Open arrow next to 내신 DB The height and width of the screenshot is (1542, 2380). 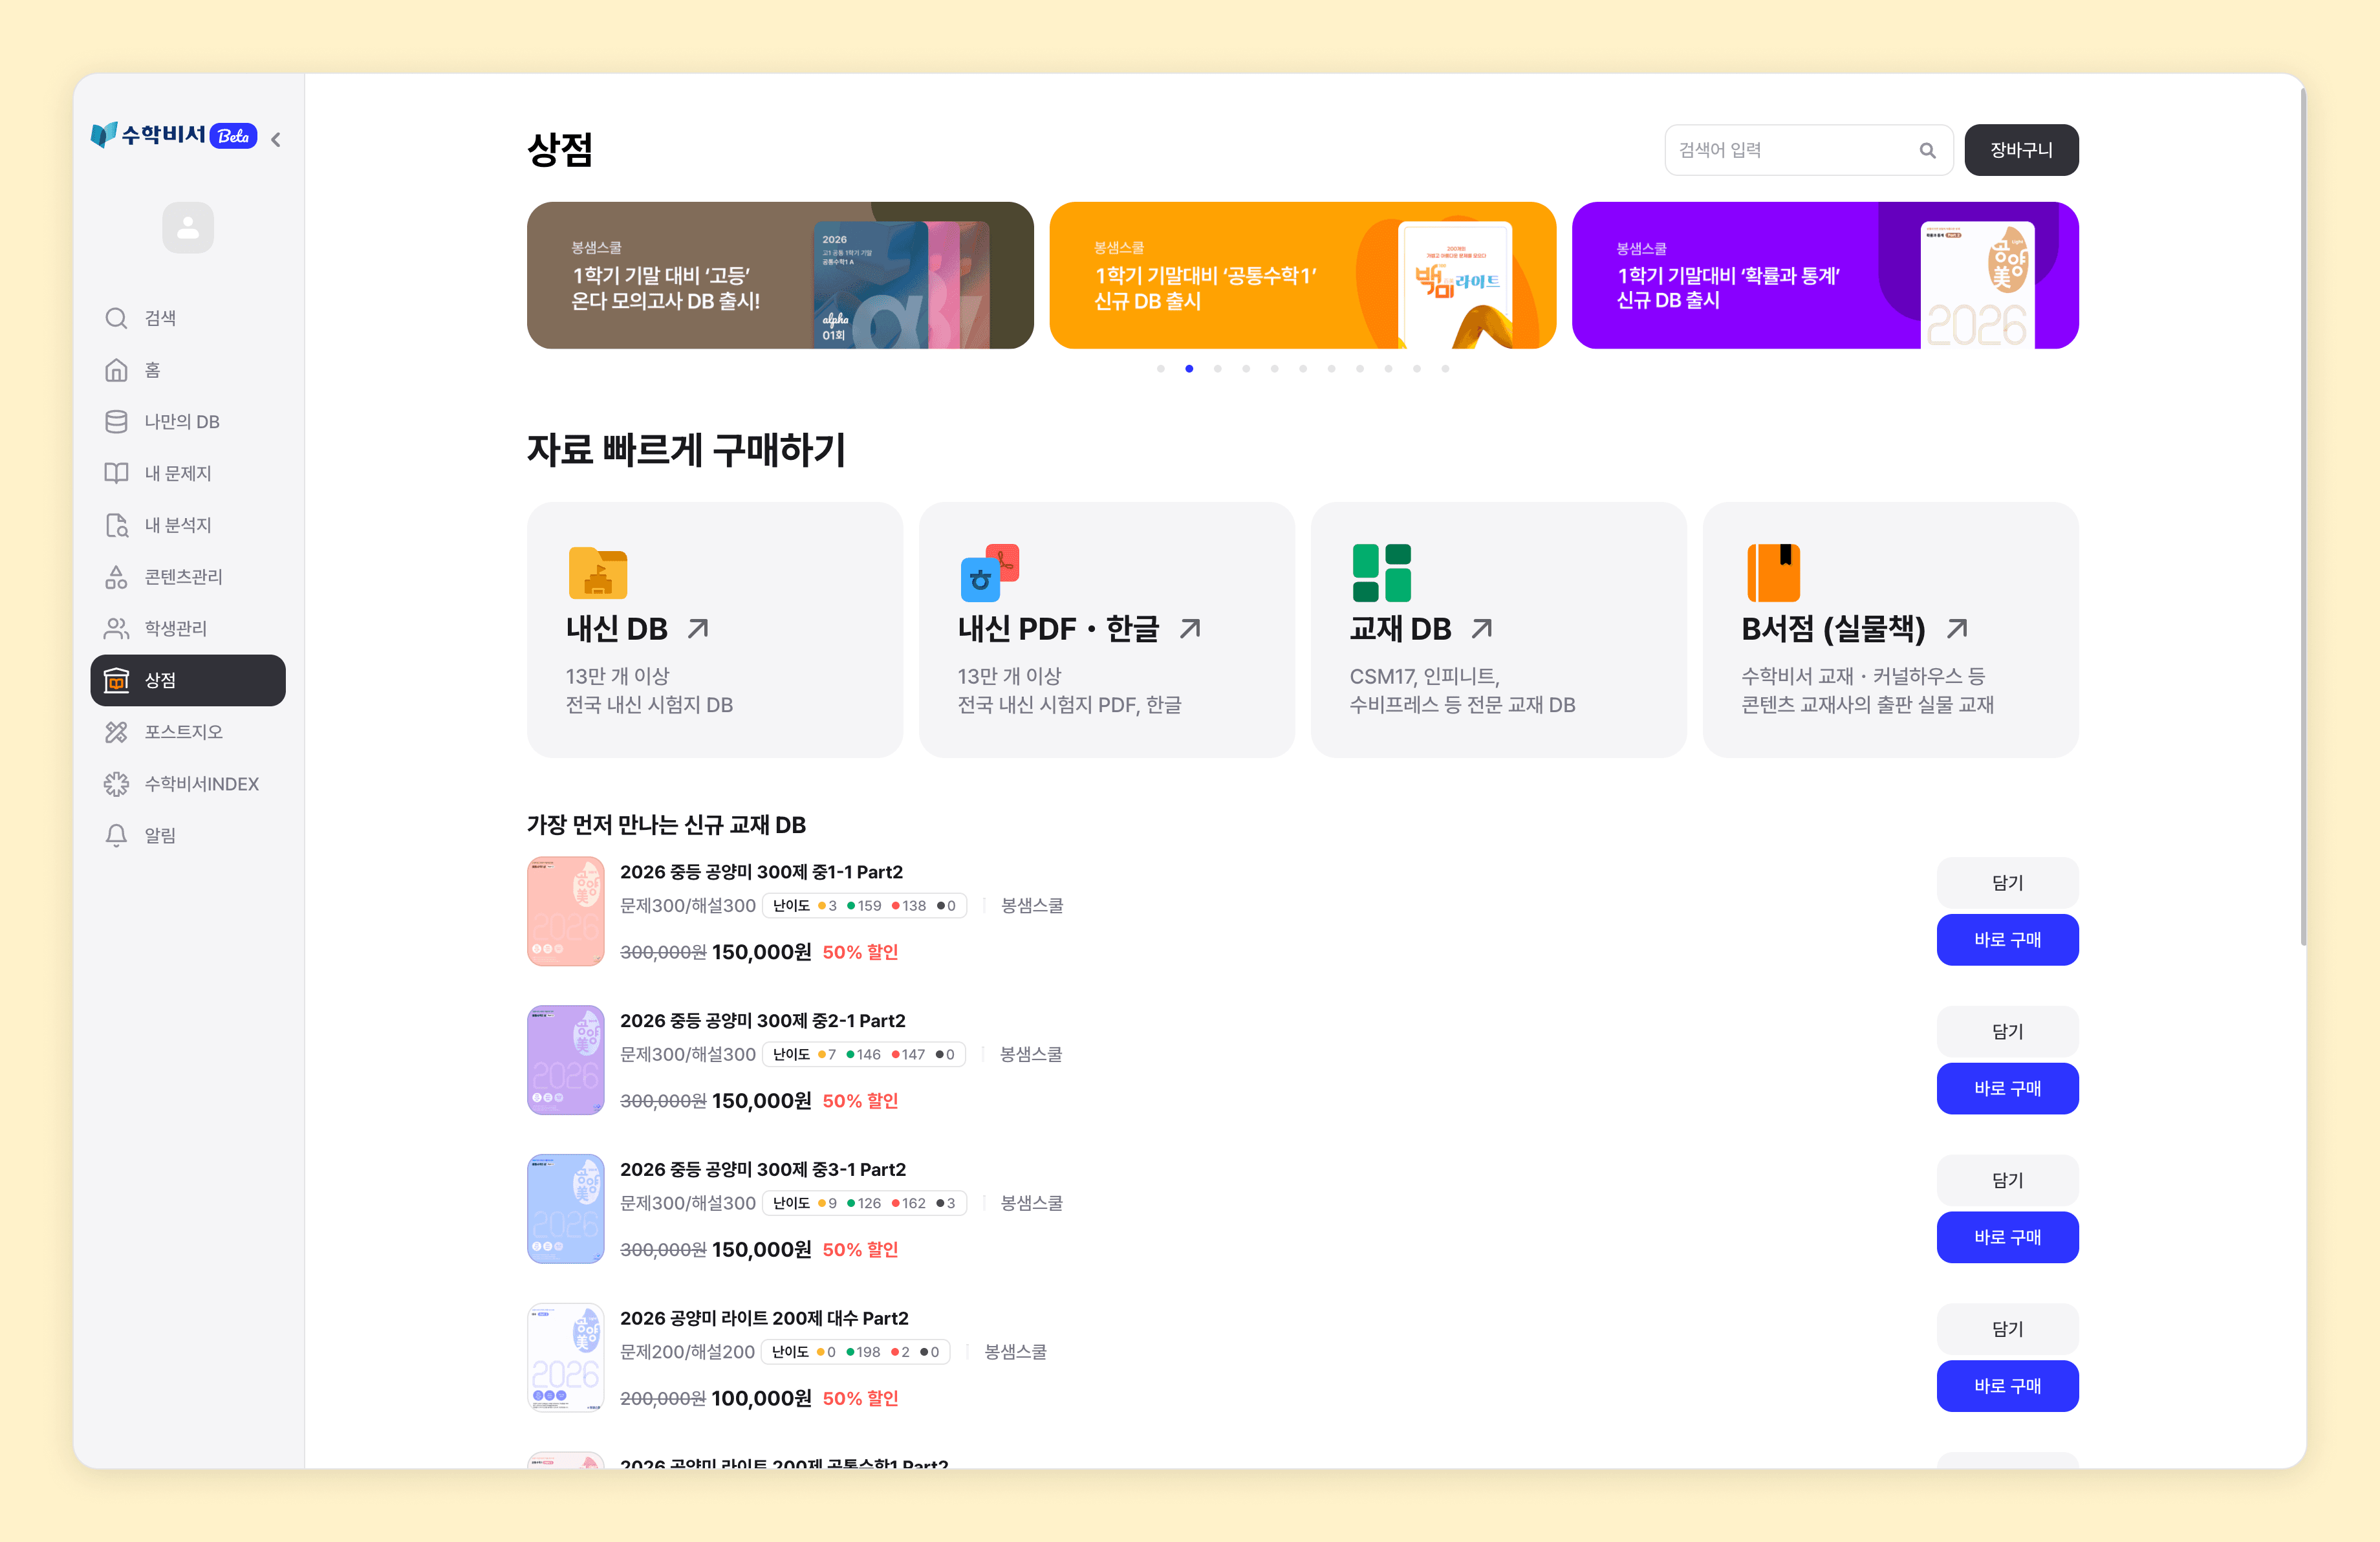click(698, 628)
